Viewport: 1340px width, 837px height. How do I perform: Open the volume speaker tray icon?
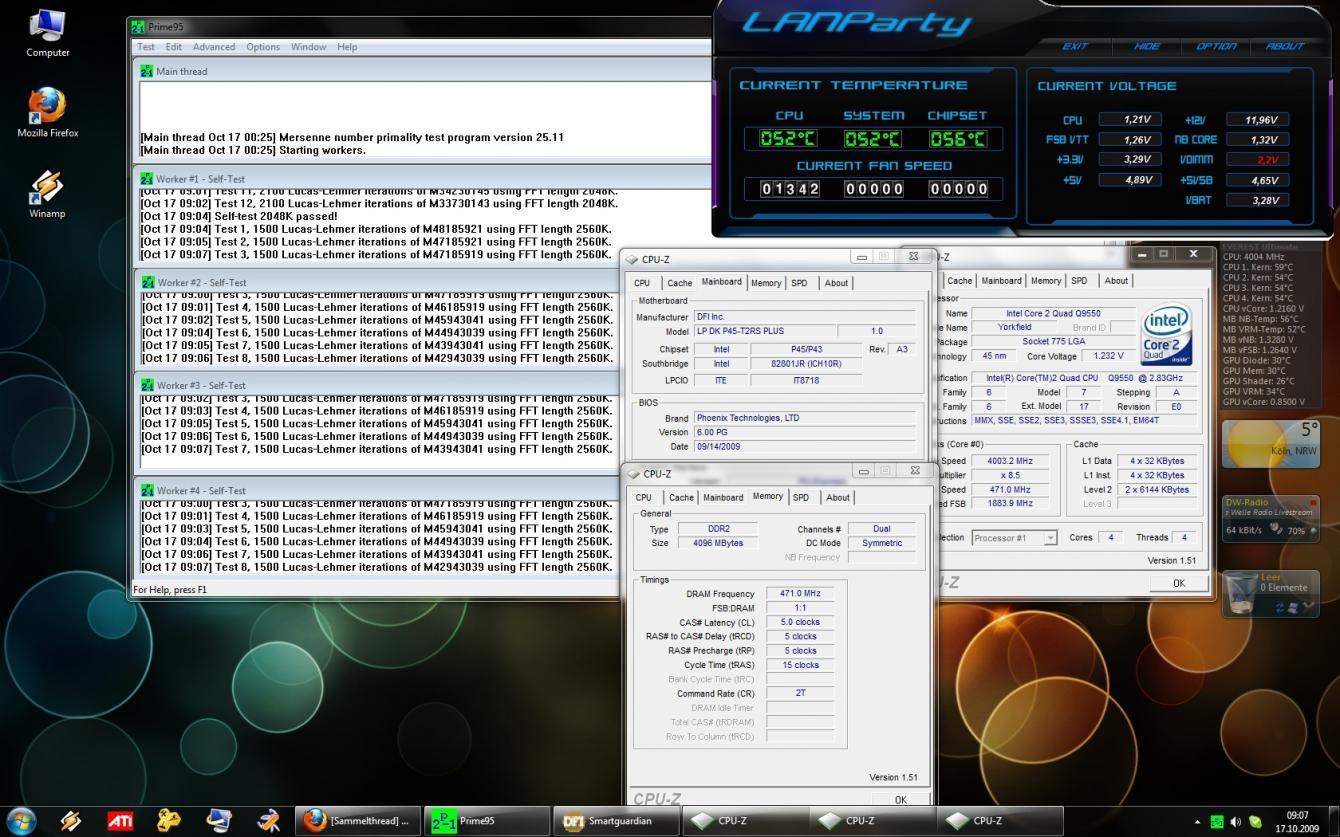1236,822
